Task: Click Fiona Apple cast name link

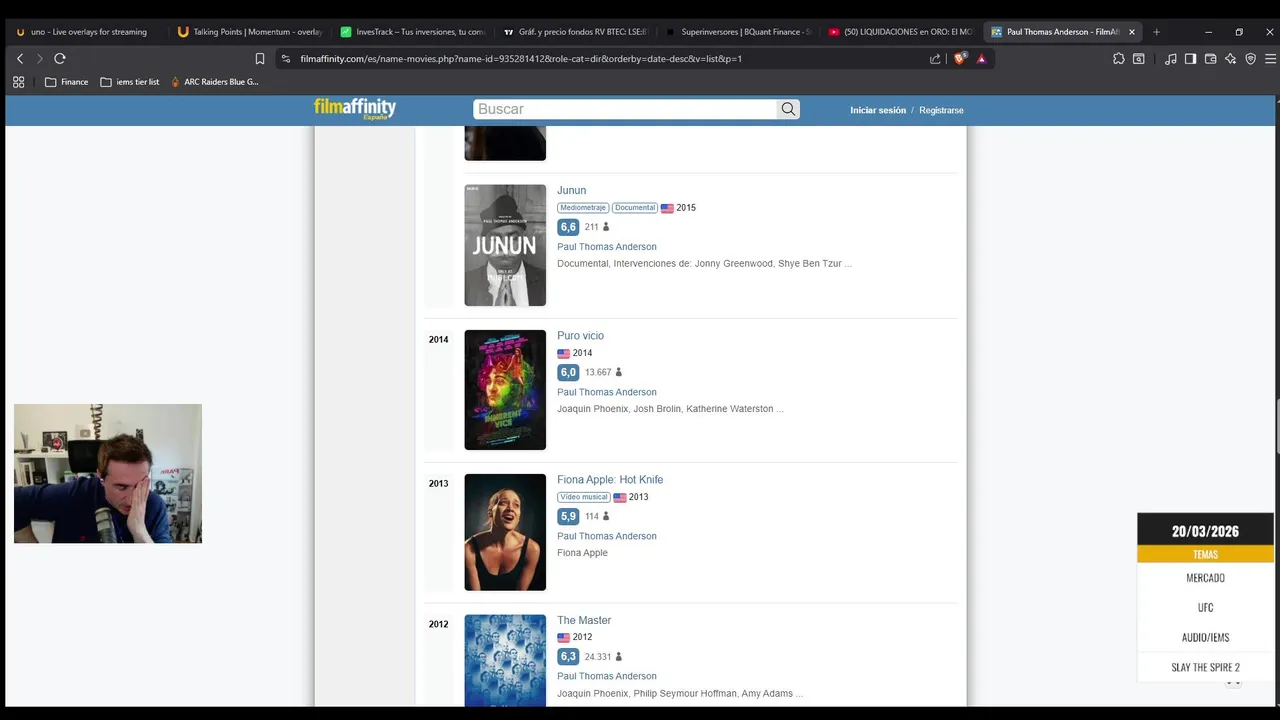Action: point(582,553)
